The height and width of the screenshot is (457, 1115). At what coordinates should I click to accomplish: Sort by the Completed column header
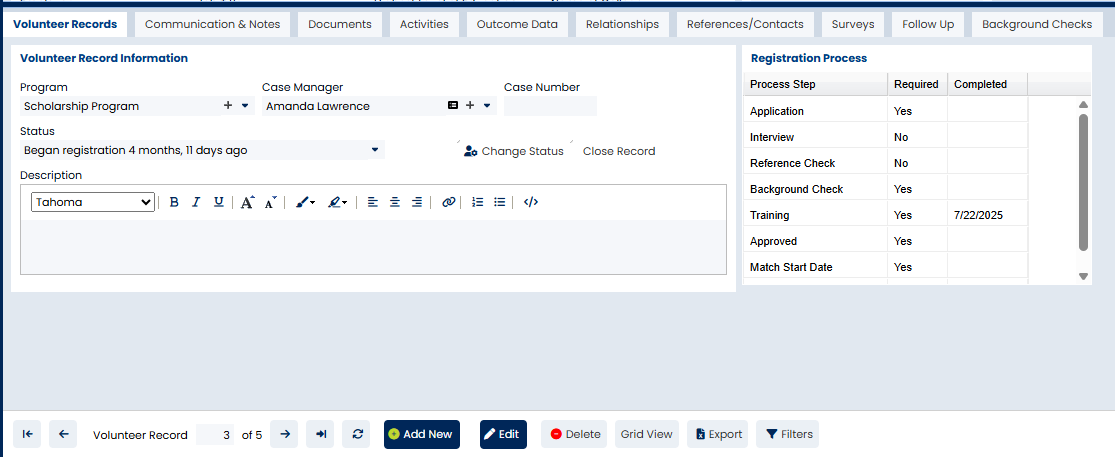(987, 85)
